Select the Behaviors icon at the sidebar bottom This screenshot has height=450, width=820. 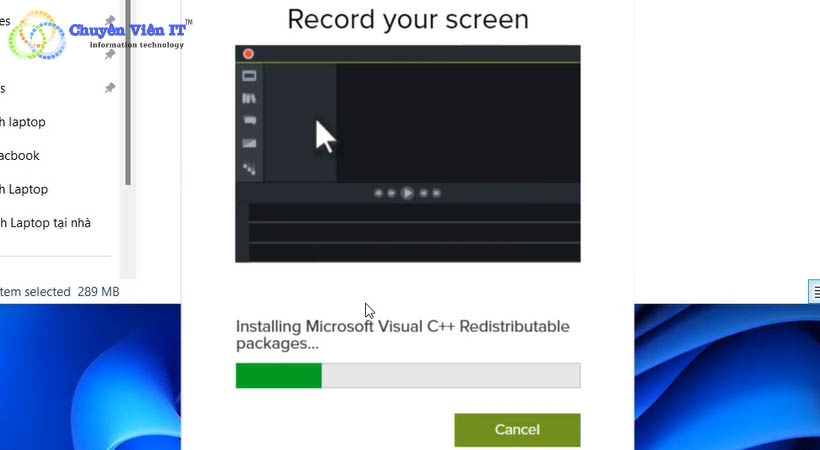click(249, 168)
